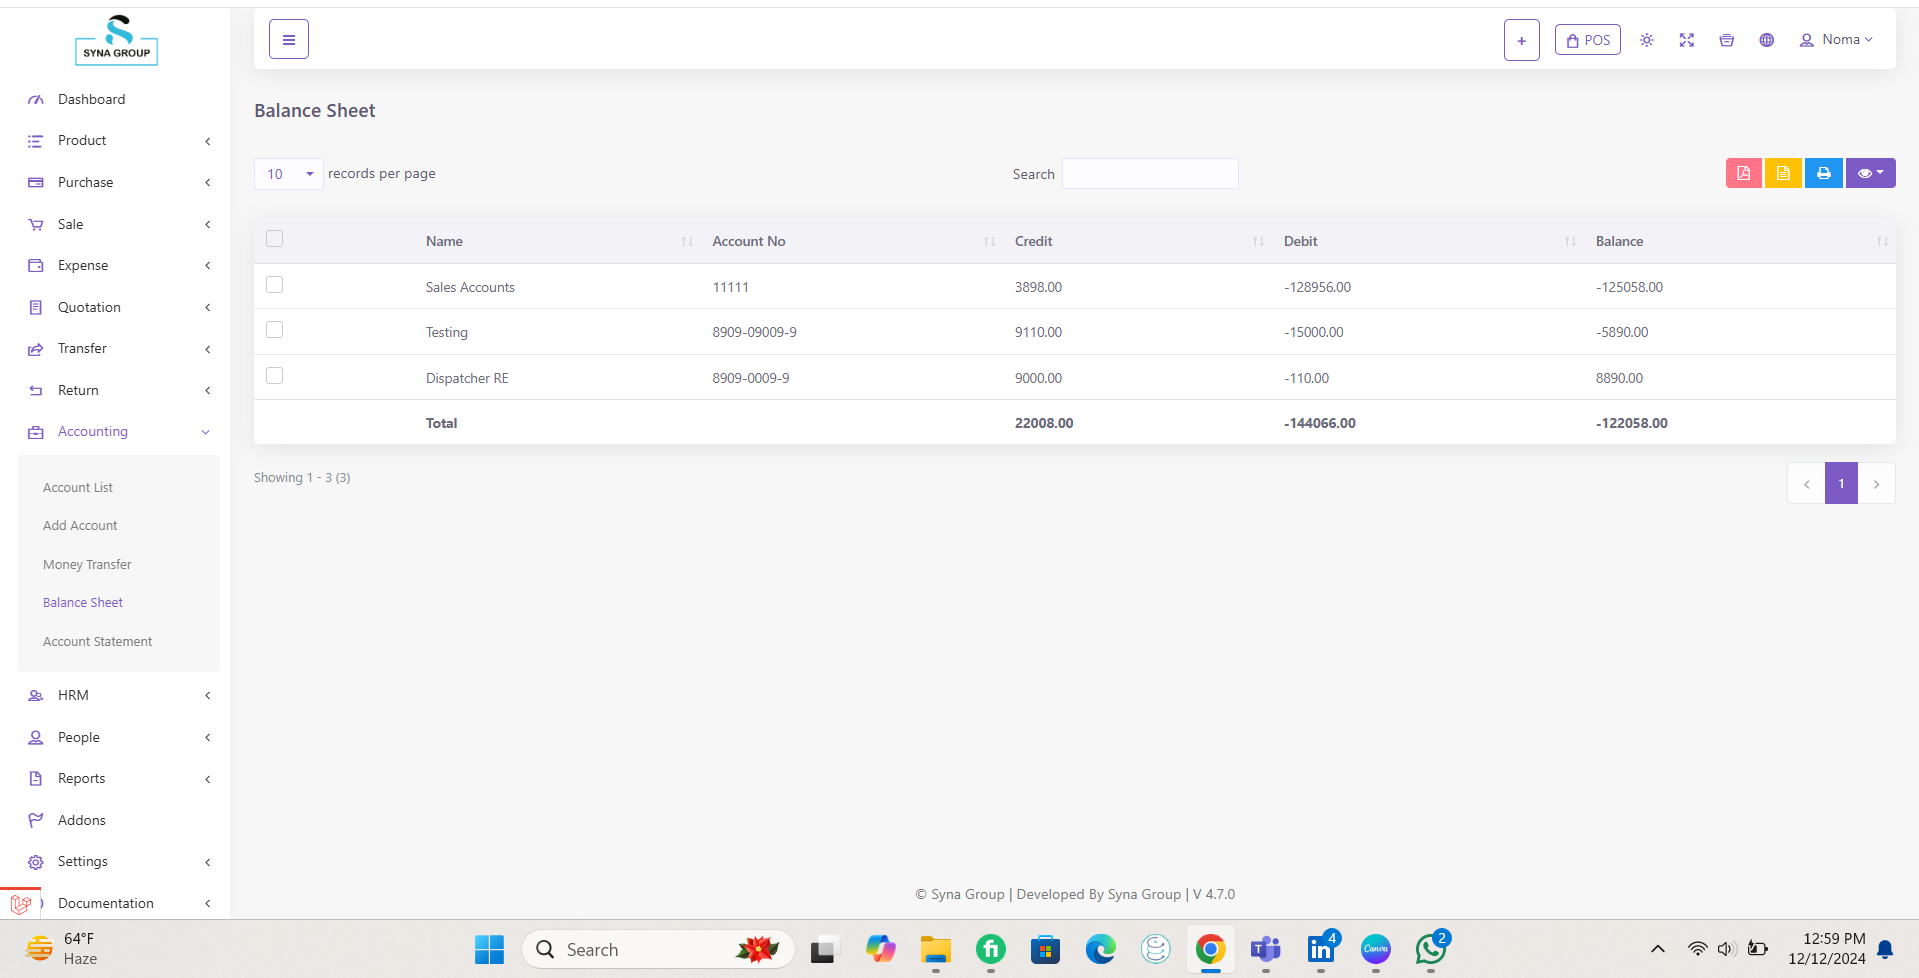Viewport: 1919px width, 978px height.
Task: Click inside the Search input field
Action: click(x=1149, y=174)
